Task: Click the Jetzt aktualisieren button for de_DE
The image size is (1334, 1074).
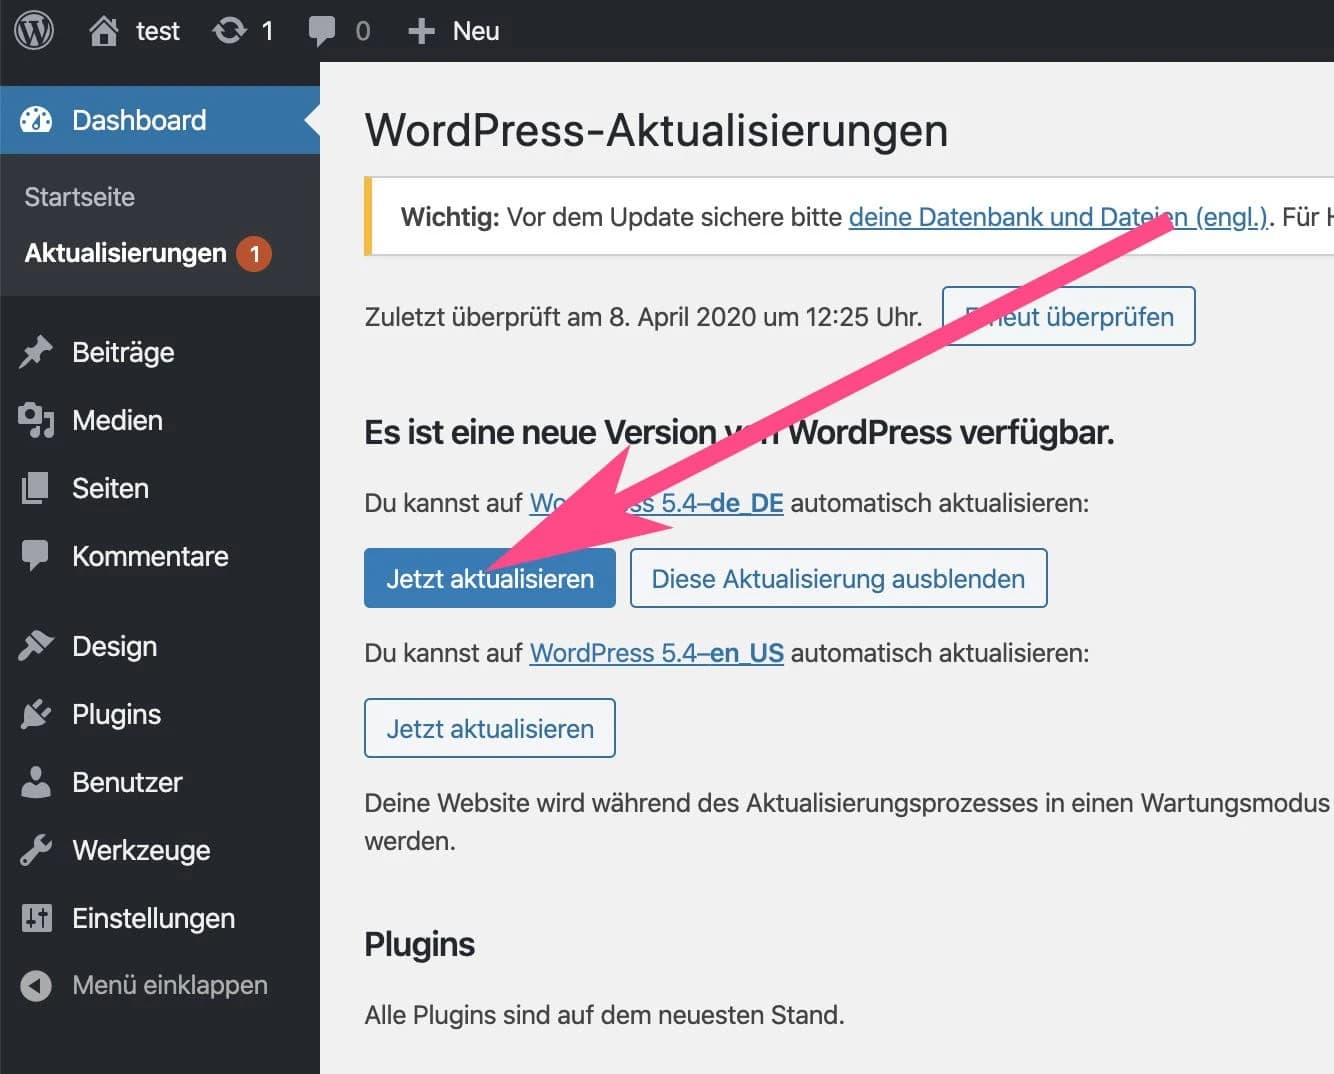Action: point(489,578)
